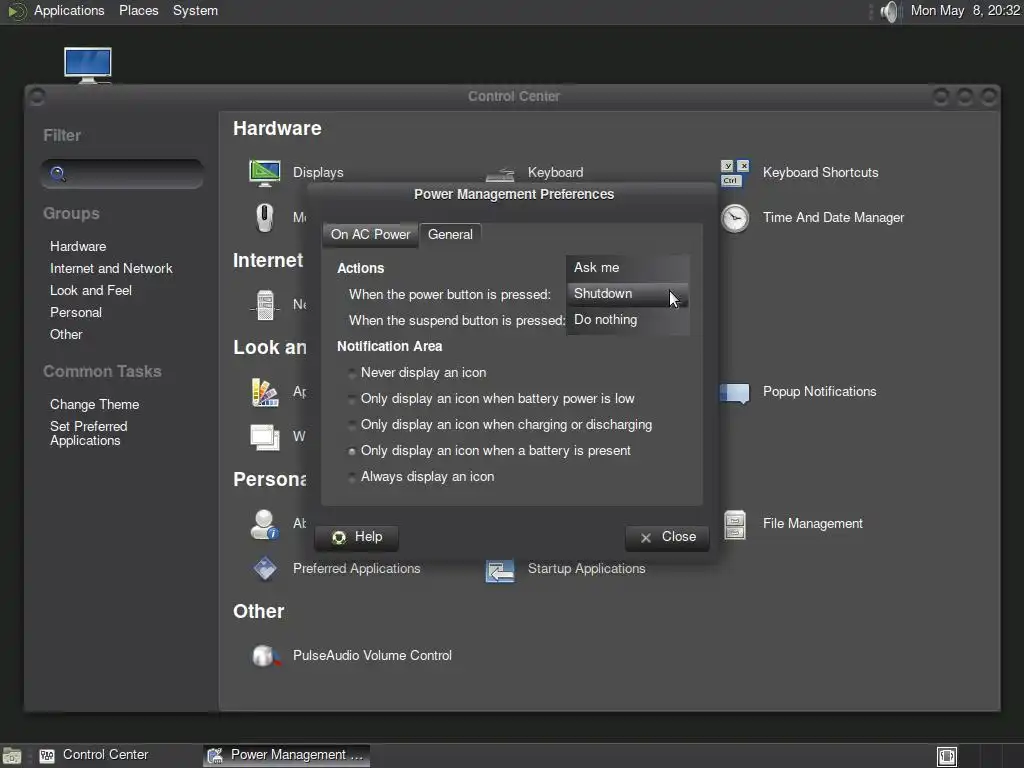The image size is (1024, 768).
Task: Open the System menu
Action: (x=195, y=11)
